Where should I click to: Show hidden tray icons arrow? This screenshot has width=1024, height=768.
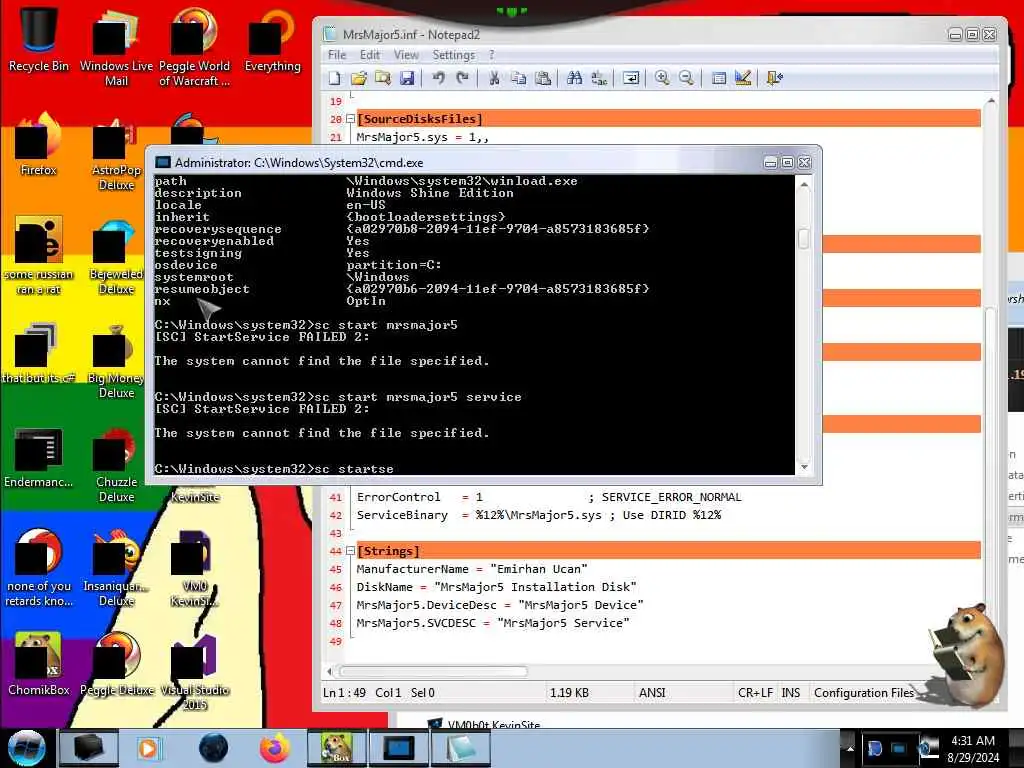(x=850, y=748)
